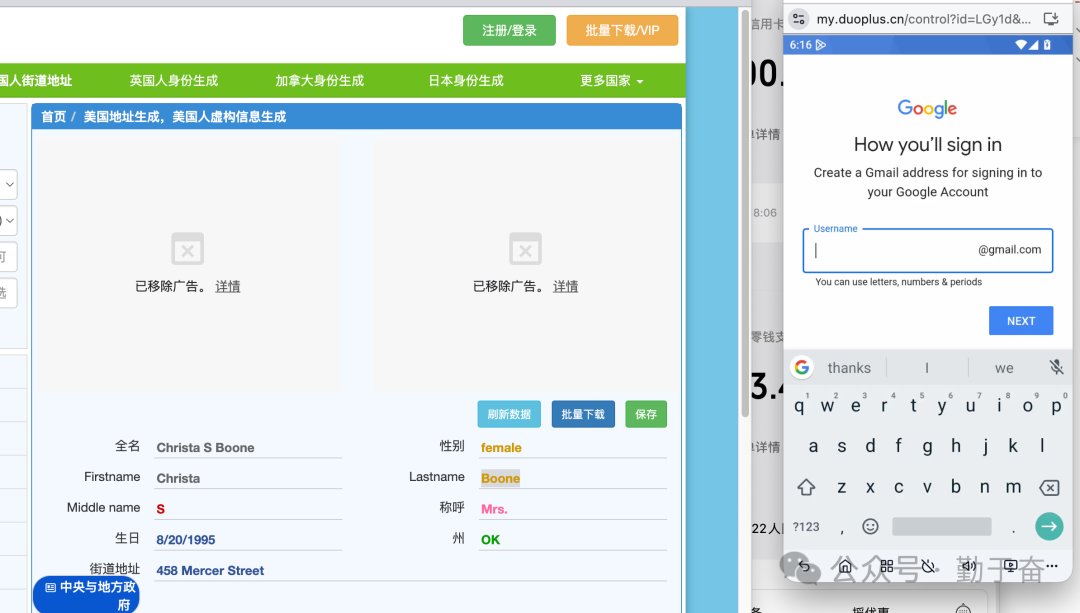Tap the g key

(x=927, y=446)
